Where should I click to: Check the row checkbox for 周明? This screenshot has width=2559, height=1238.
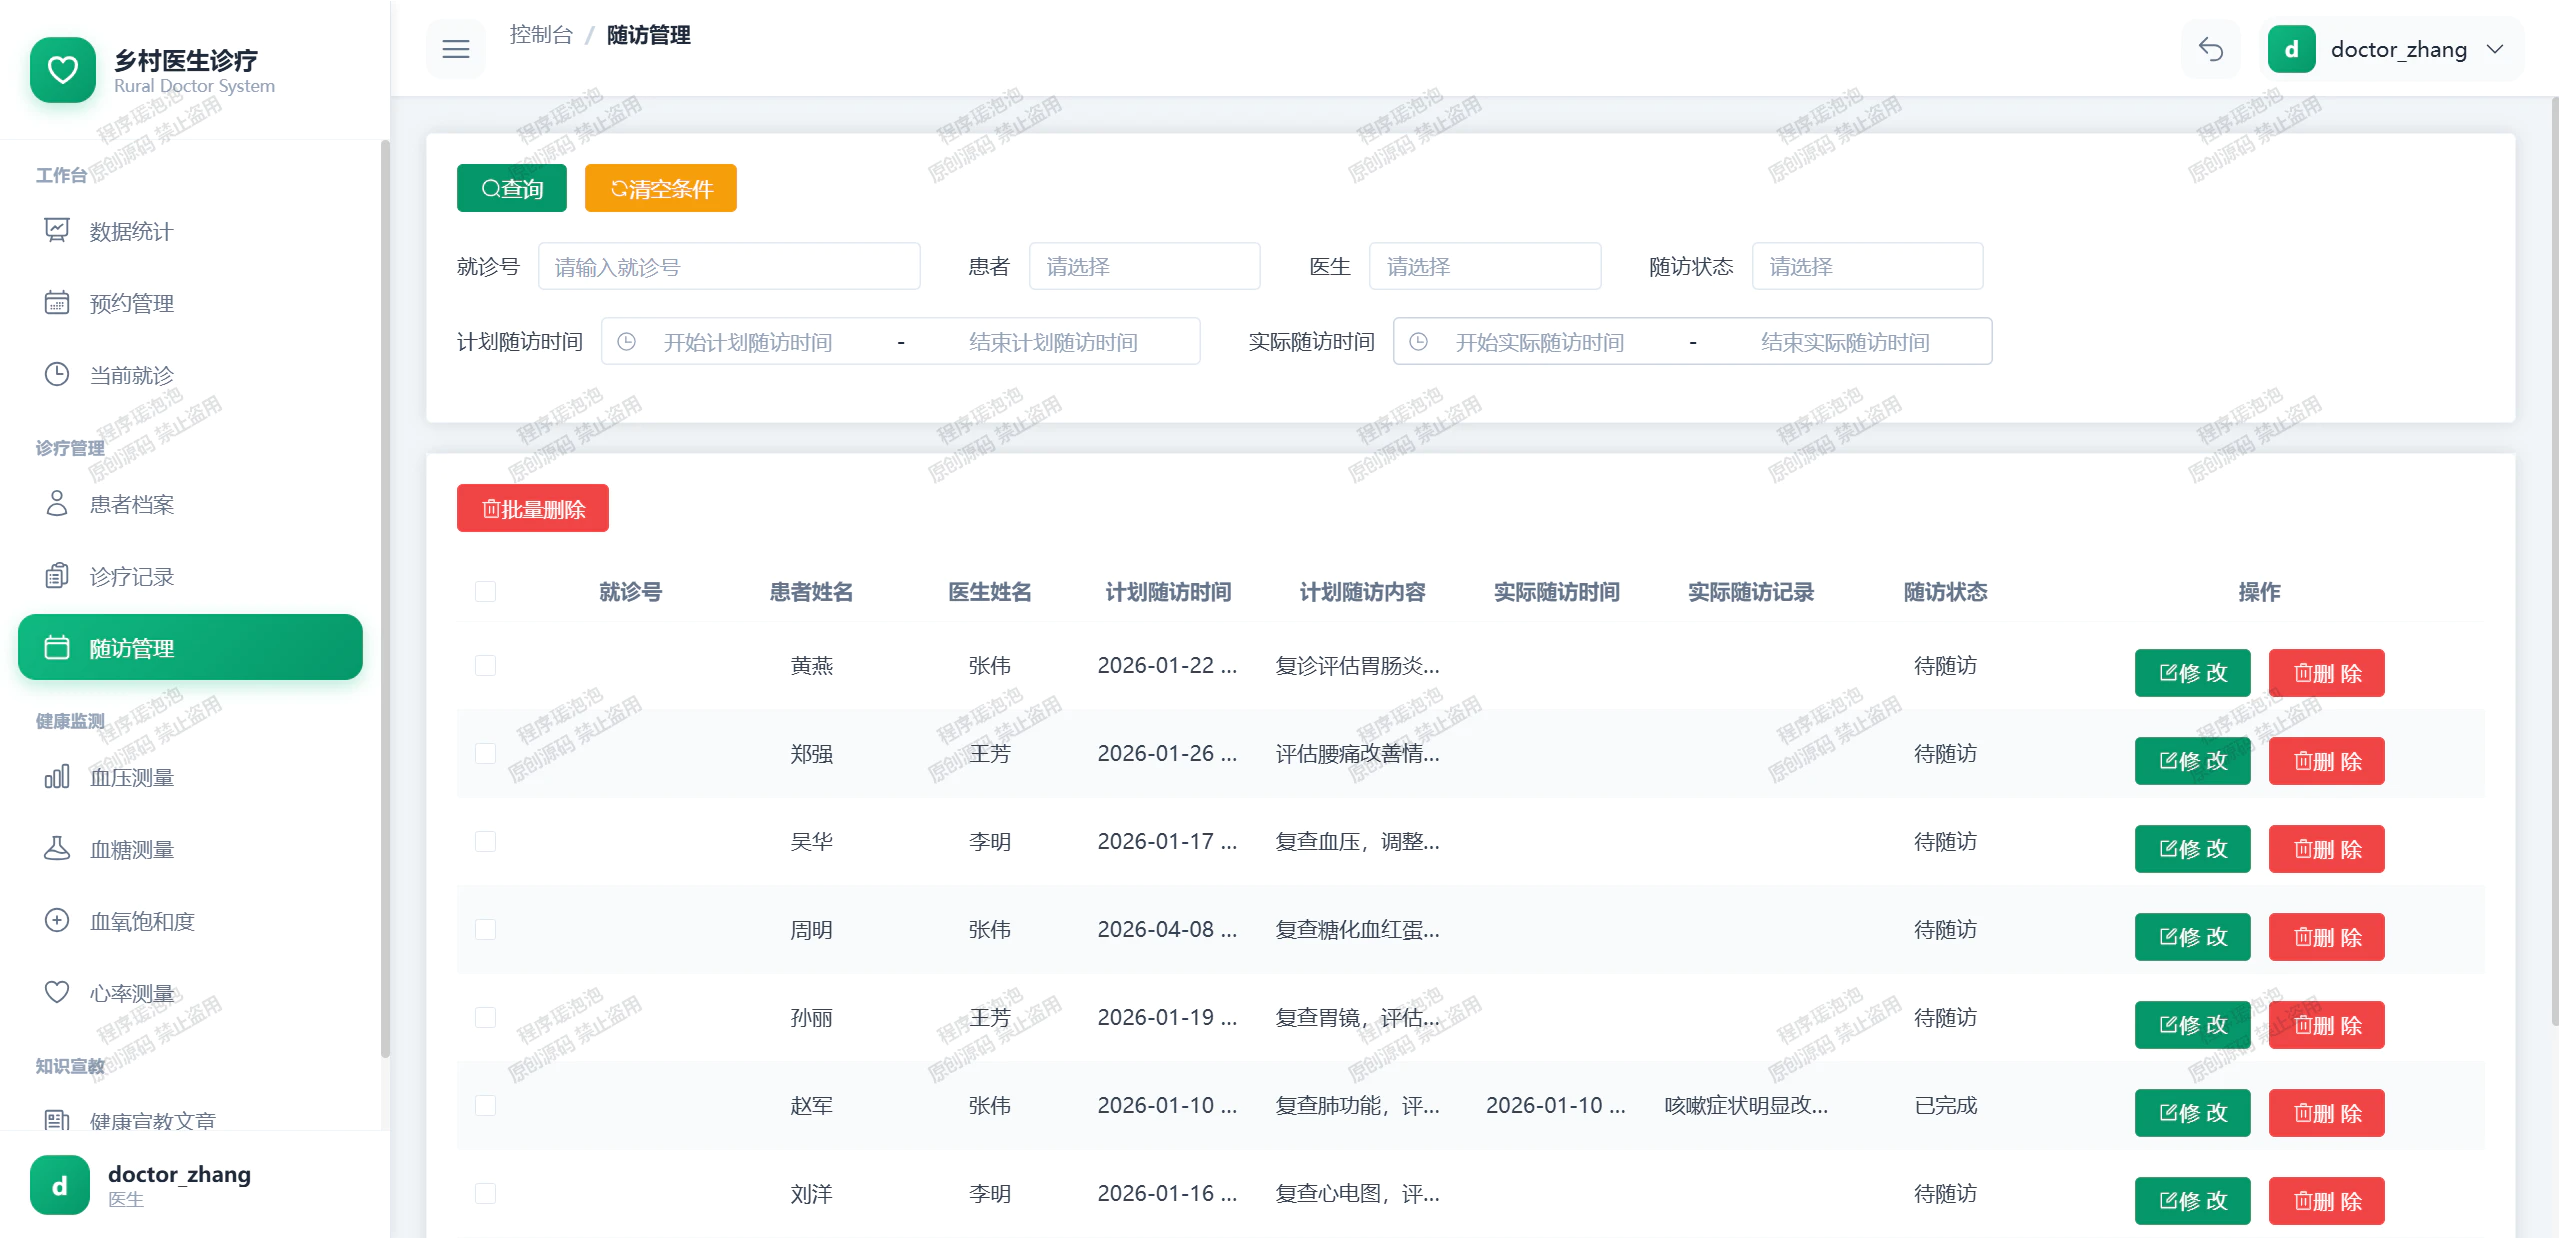[486, 930]
